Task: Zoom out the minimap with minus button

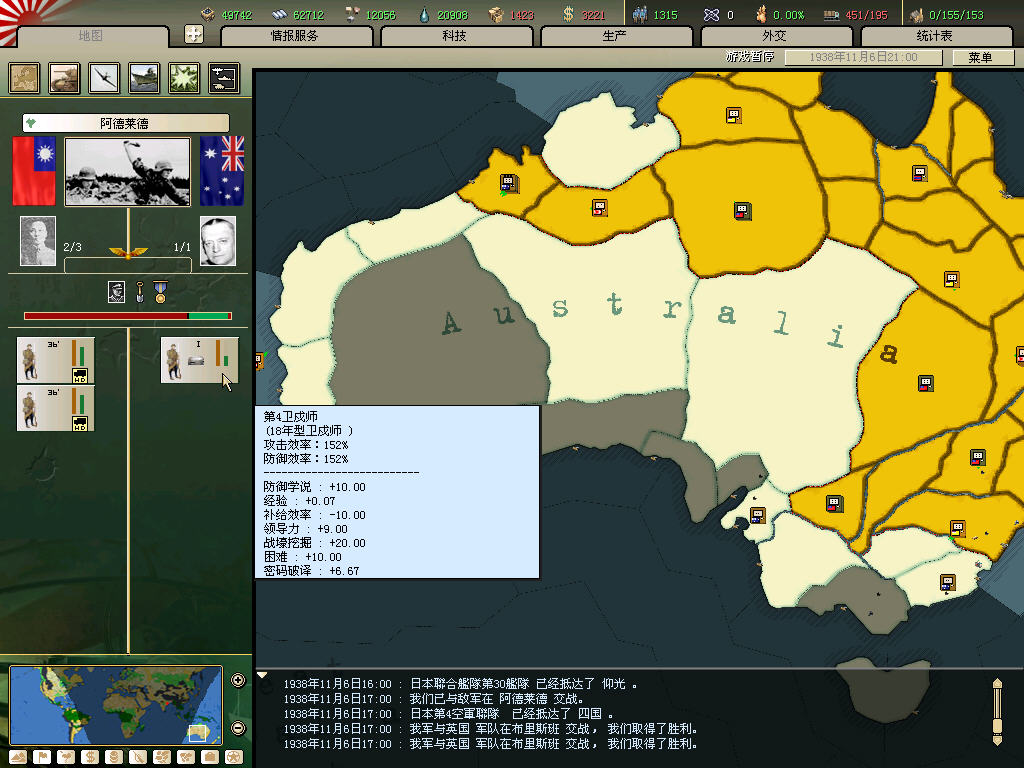Action: coord(238,728)
